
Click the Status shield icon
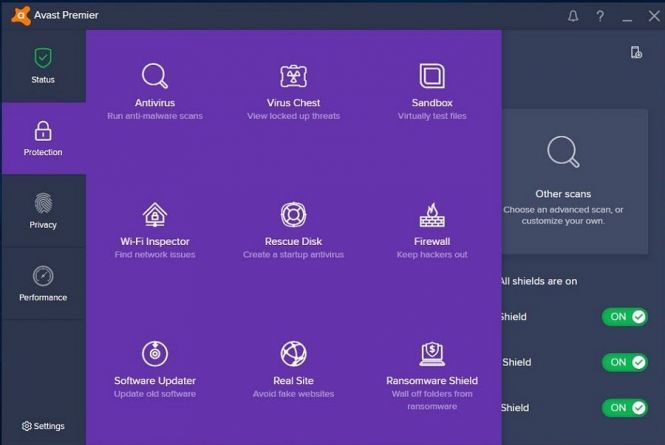(x=43, y=58)
